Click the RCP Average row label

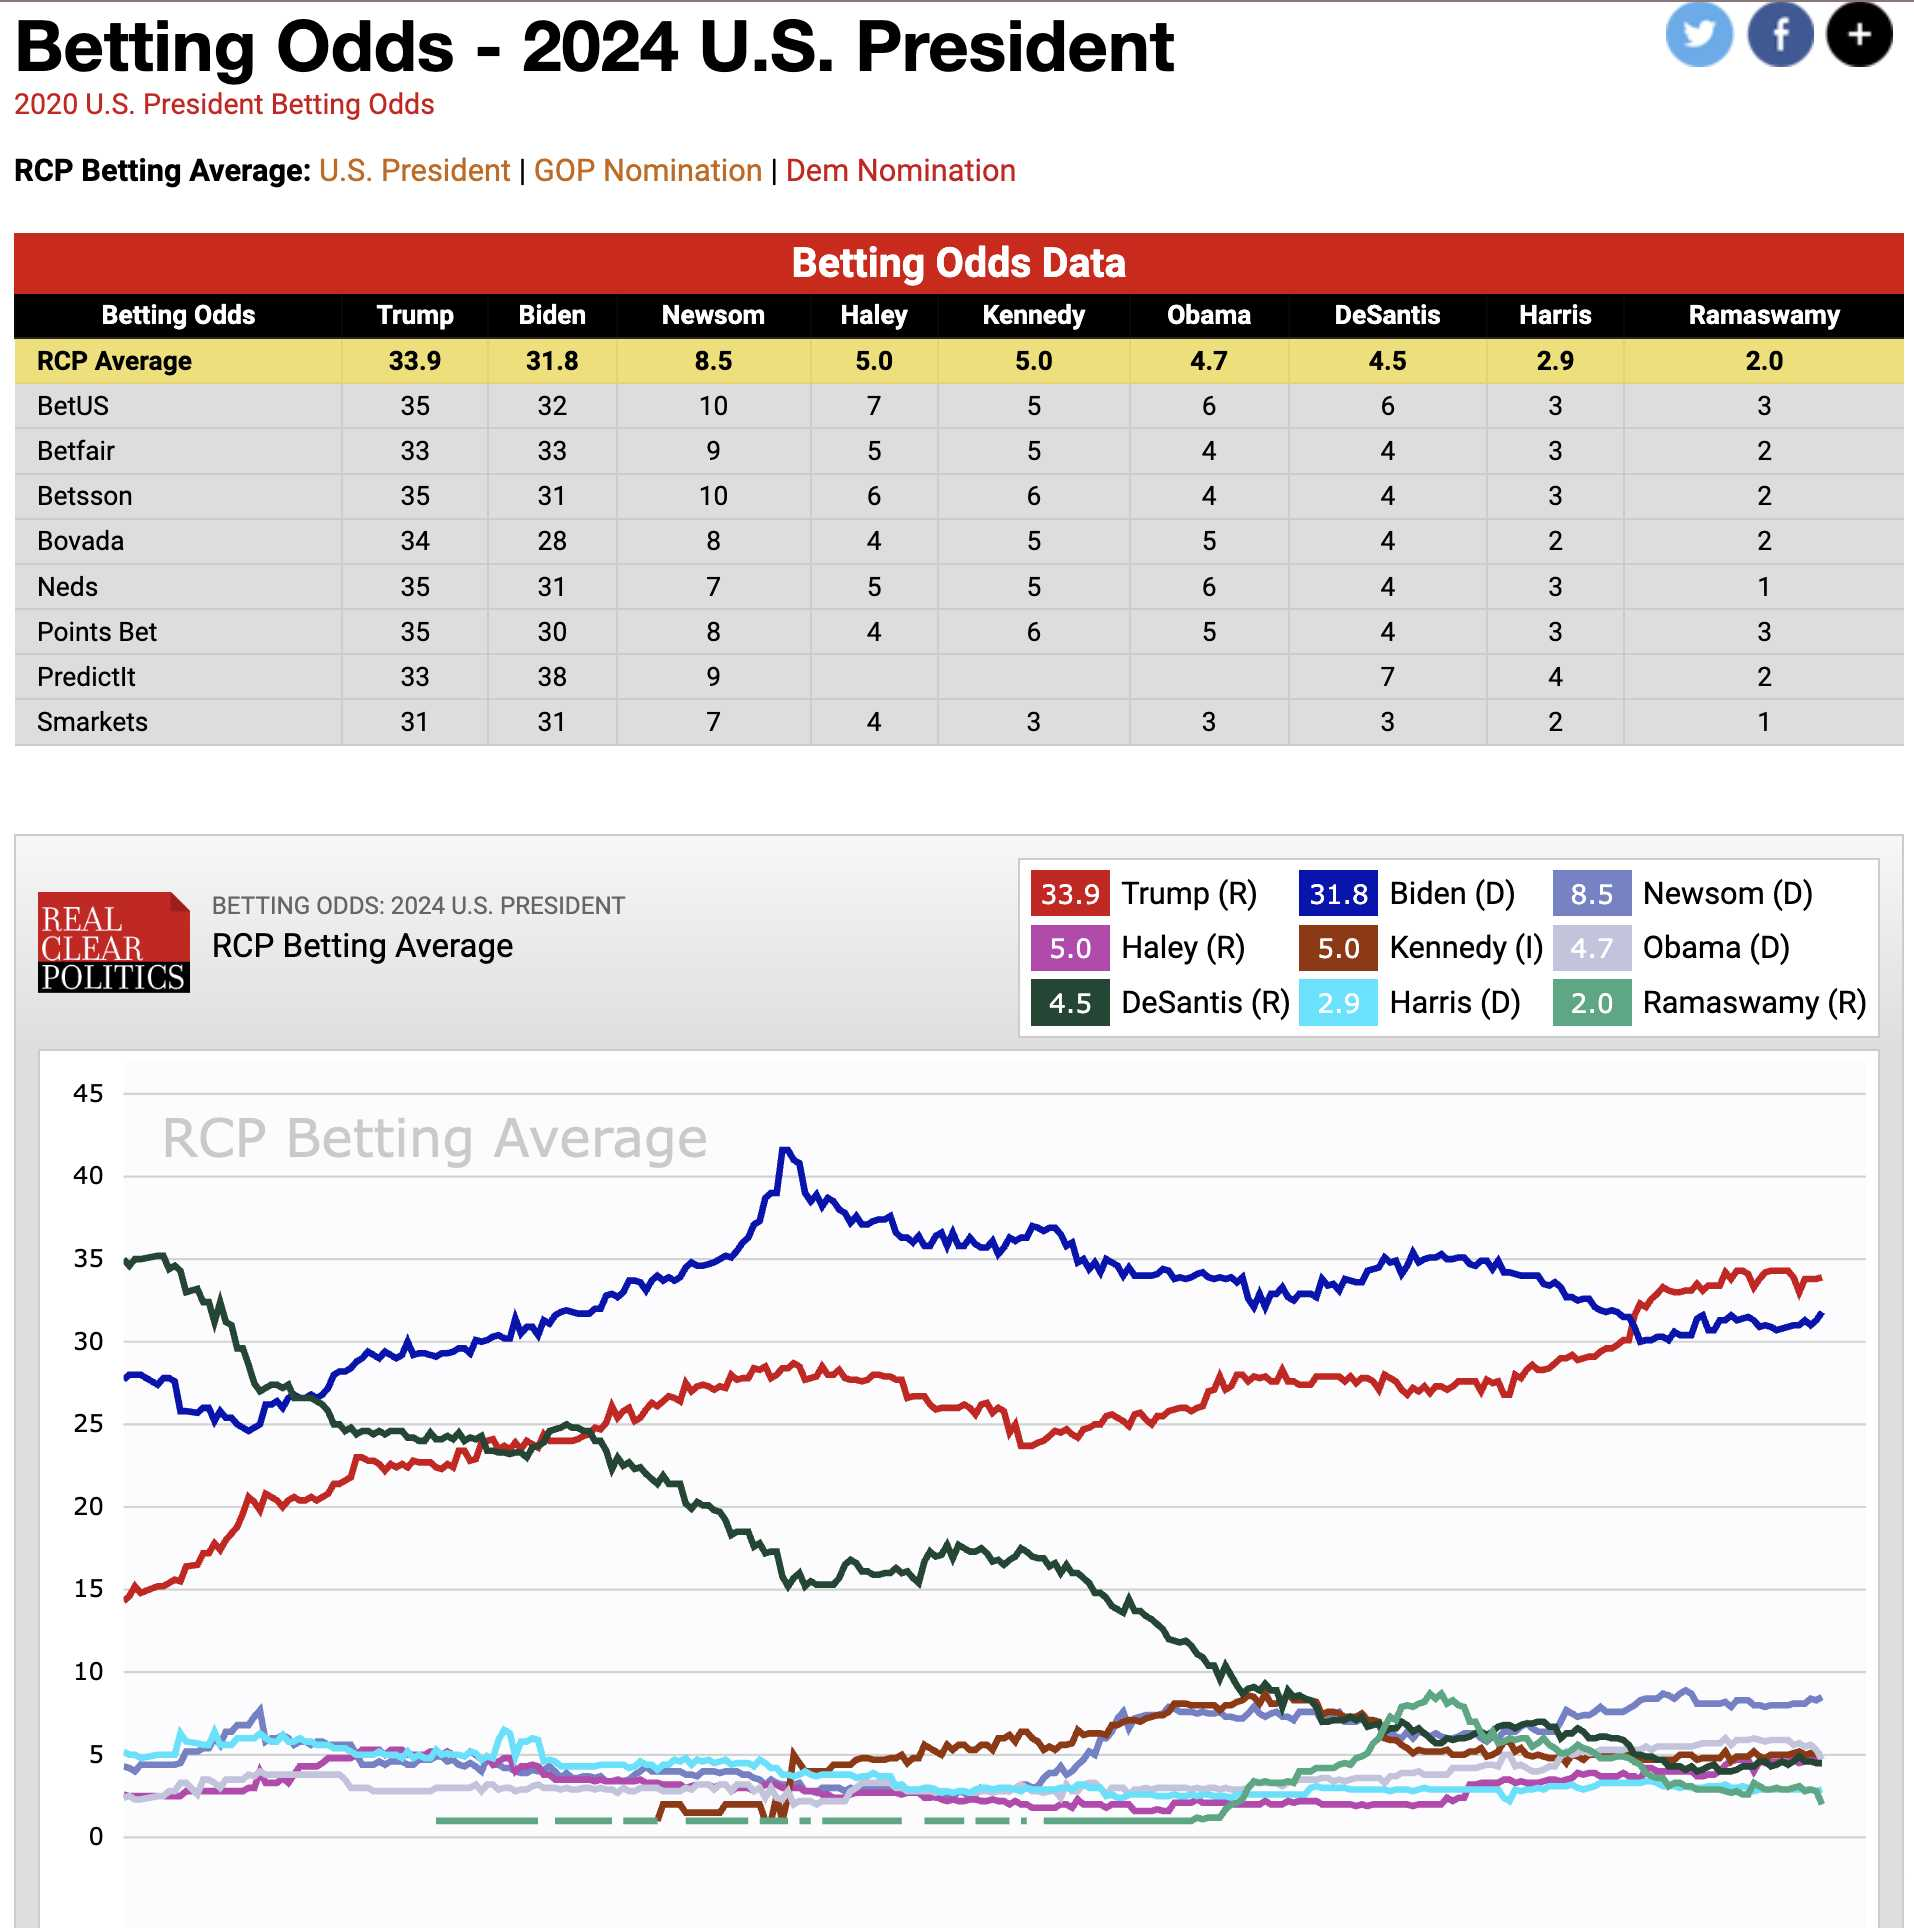click(114, 361)
